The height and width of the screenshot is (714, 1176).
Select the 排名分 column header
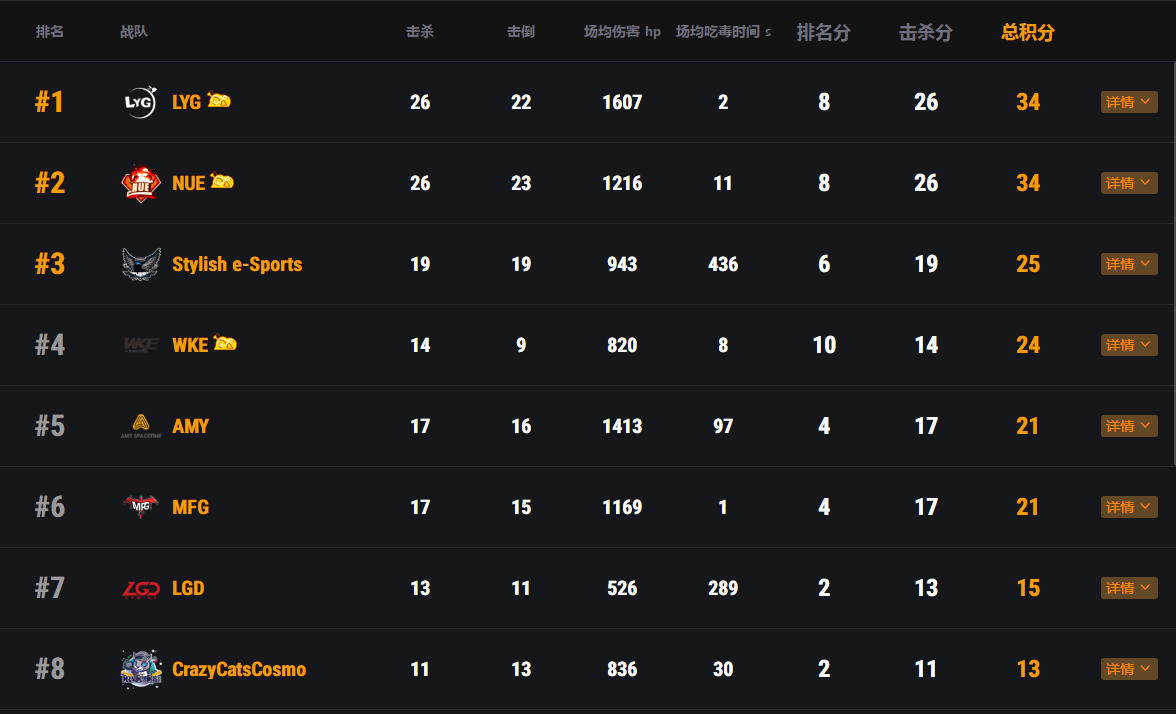pos(824,32)
